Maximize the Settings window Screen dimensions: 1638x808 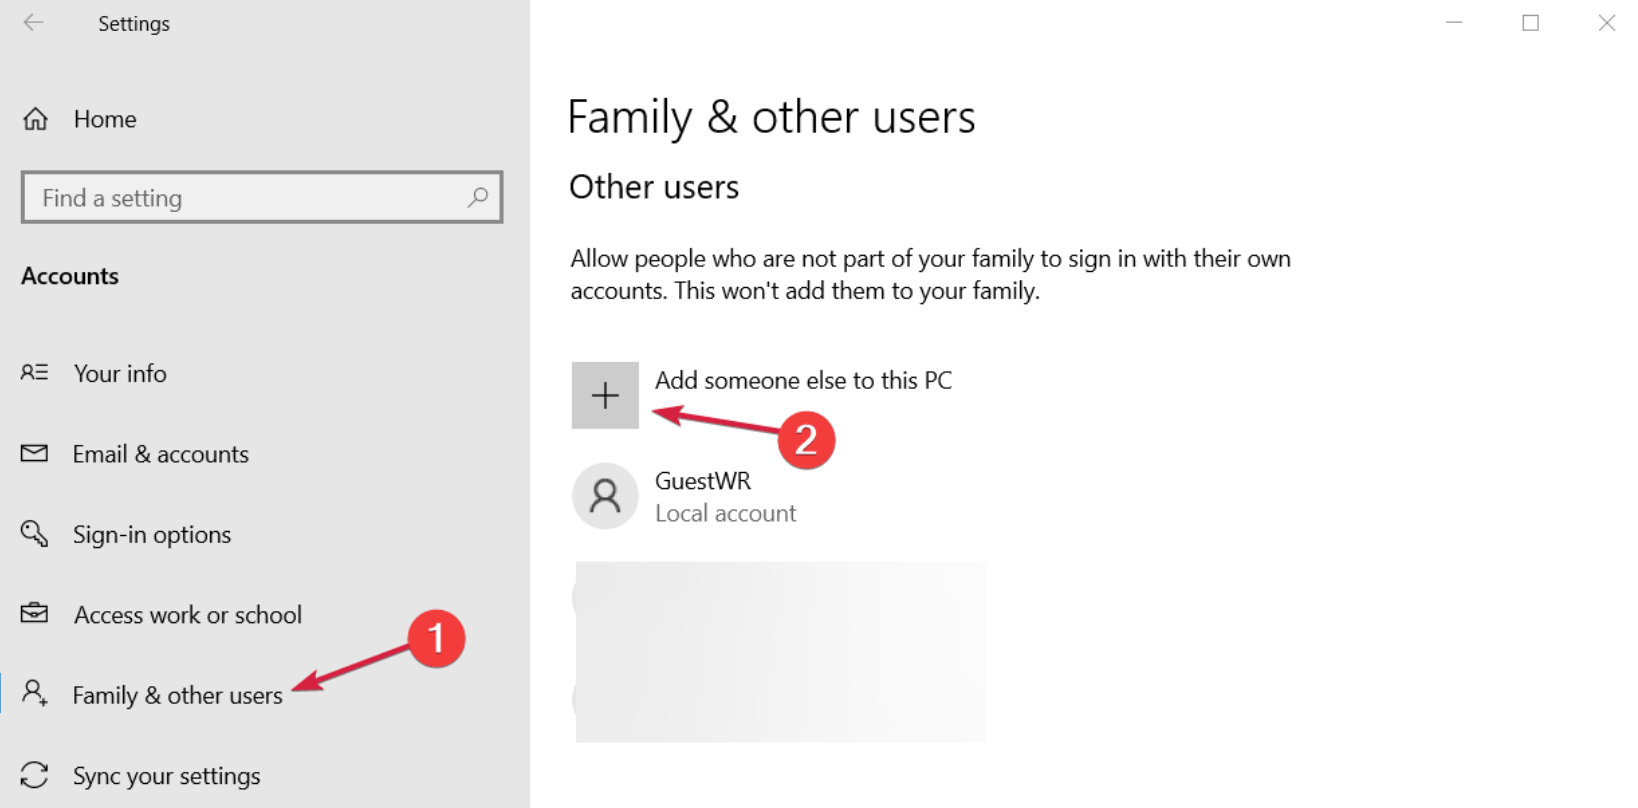point(1531,22)
